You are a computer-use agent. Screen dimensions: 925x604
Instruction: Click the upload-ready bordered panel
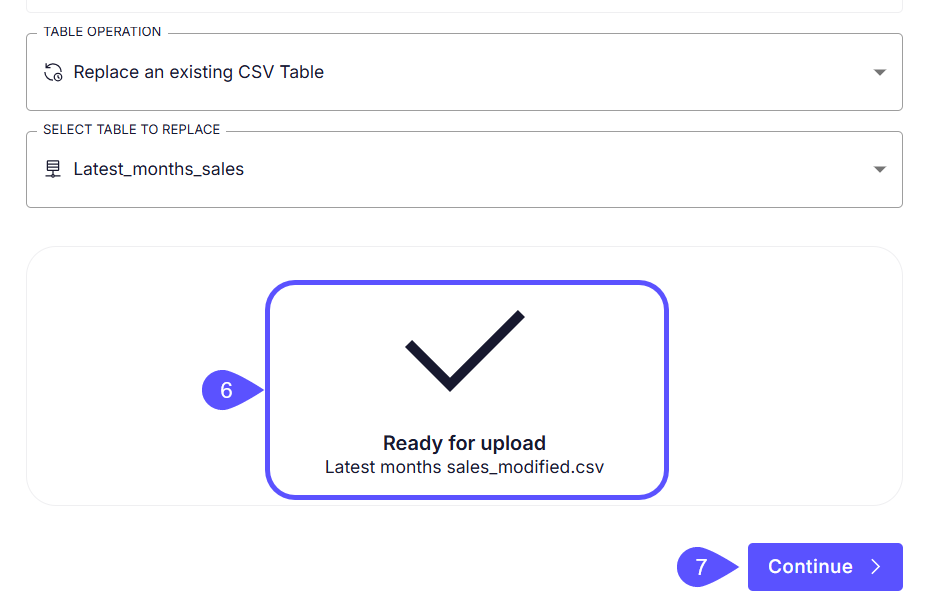(x=464, y=390)
